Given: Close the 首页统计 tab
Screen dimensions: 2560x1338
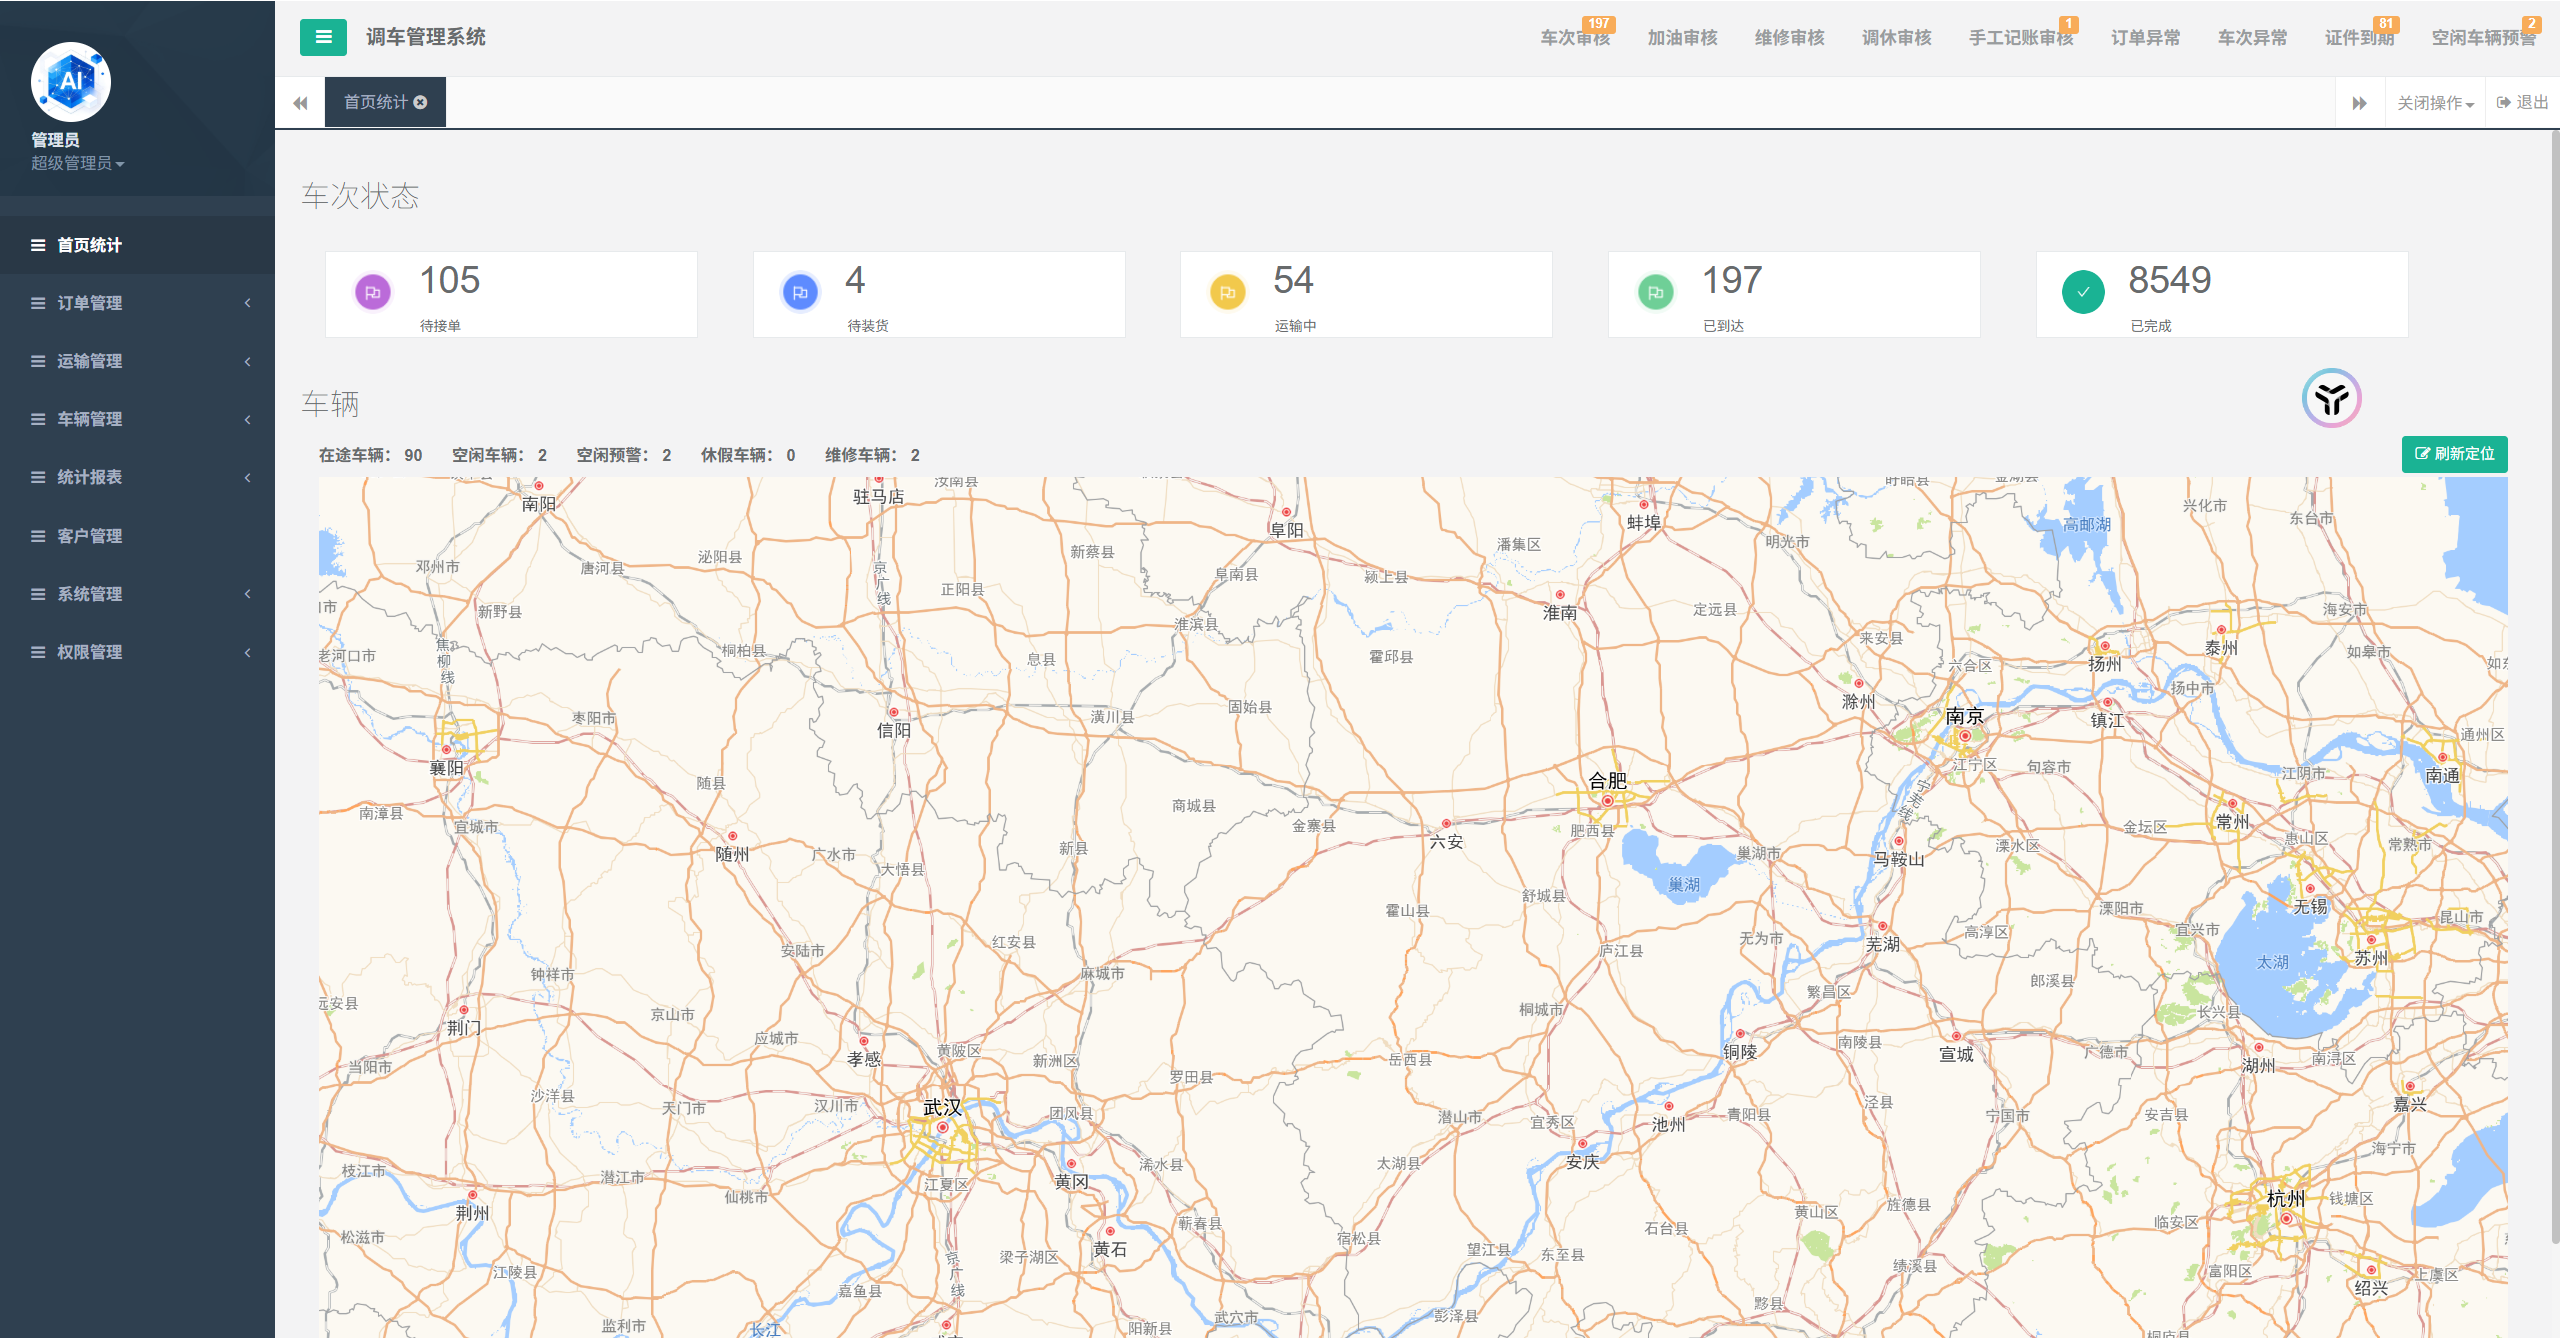Looking at the screenshot, I should tap(421, 102).
